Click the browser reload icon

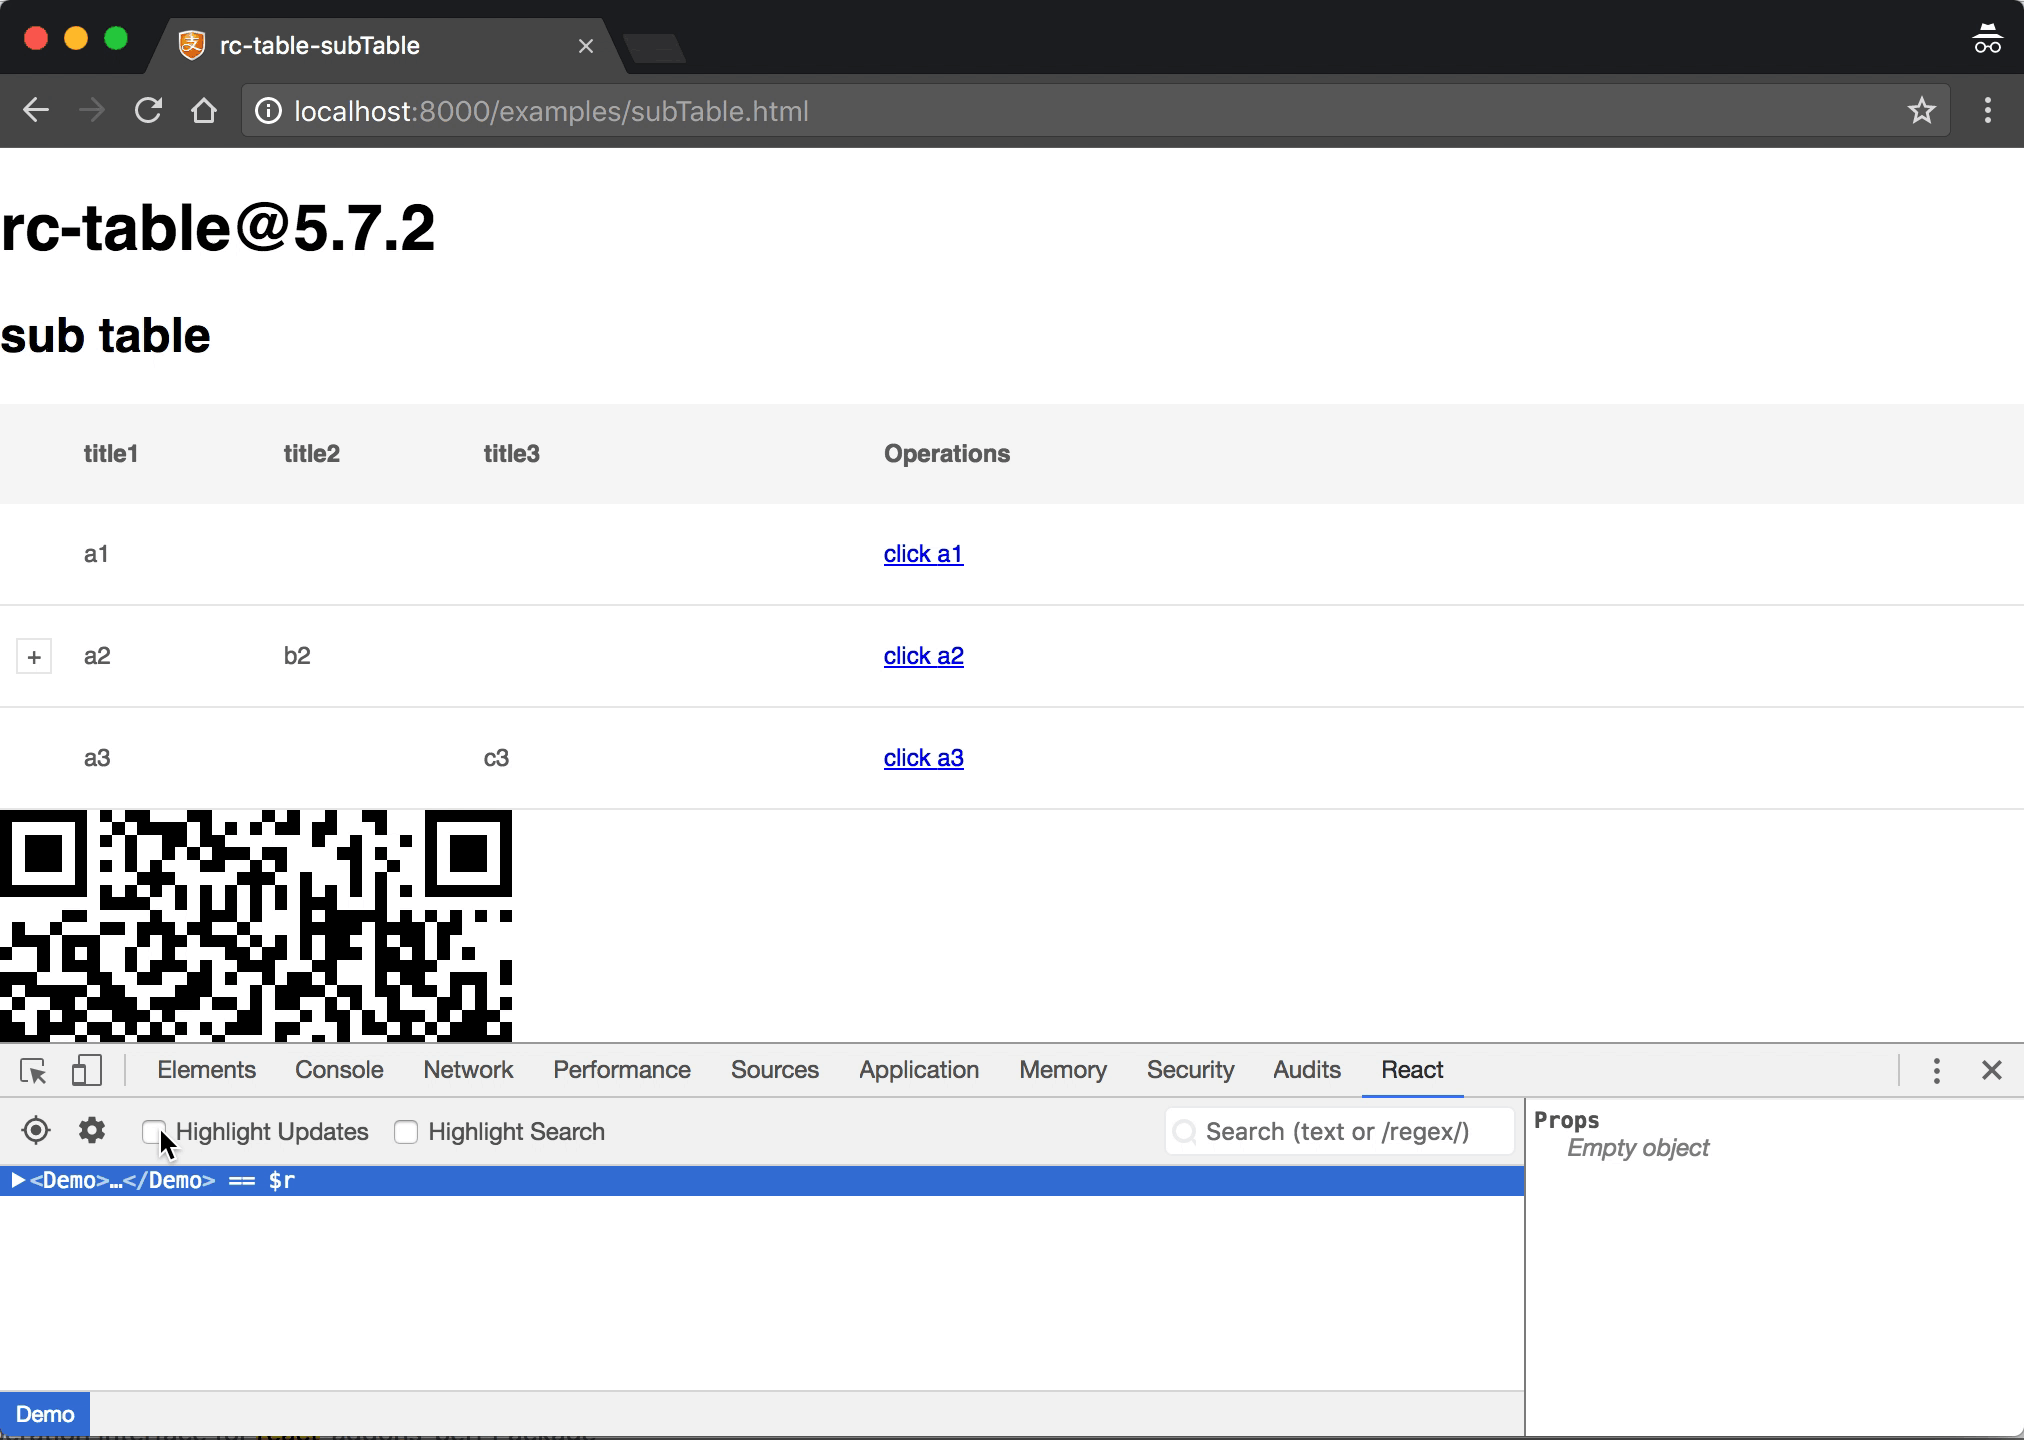[148, 111]
